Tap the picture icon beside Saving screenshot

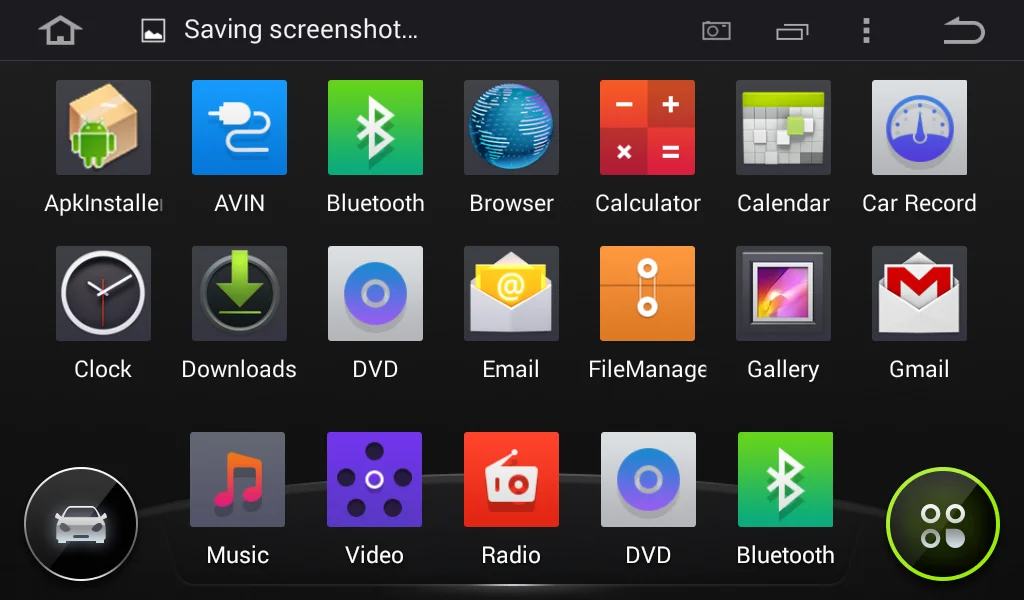[153, 30]
